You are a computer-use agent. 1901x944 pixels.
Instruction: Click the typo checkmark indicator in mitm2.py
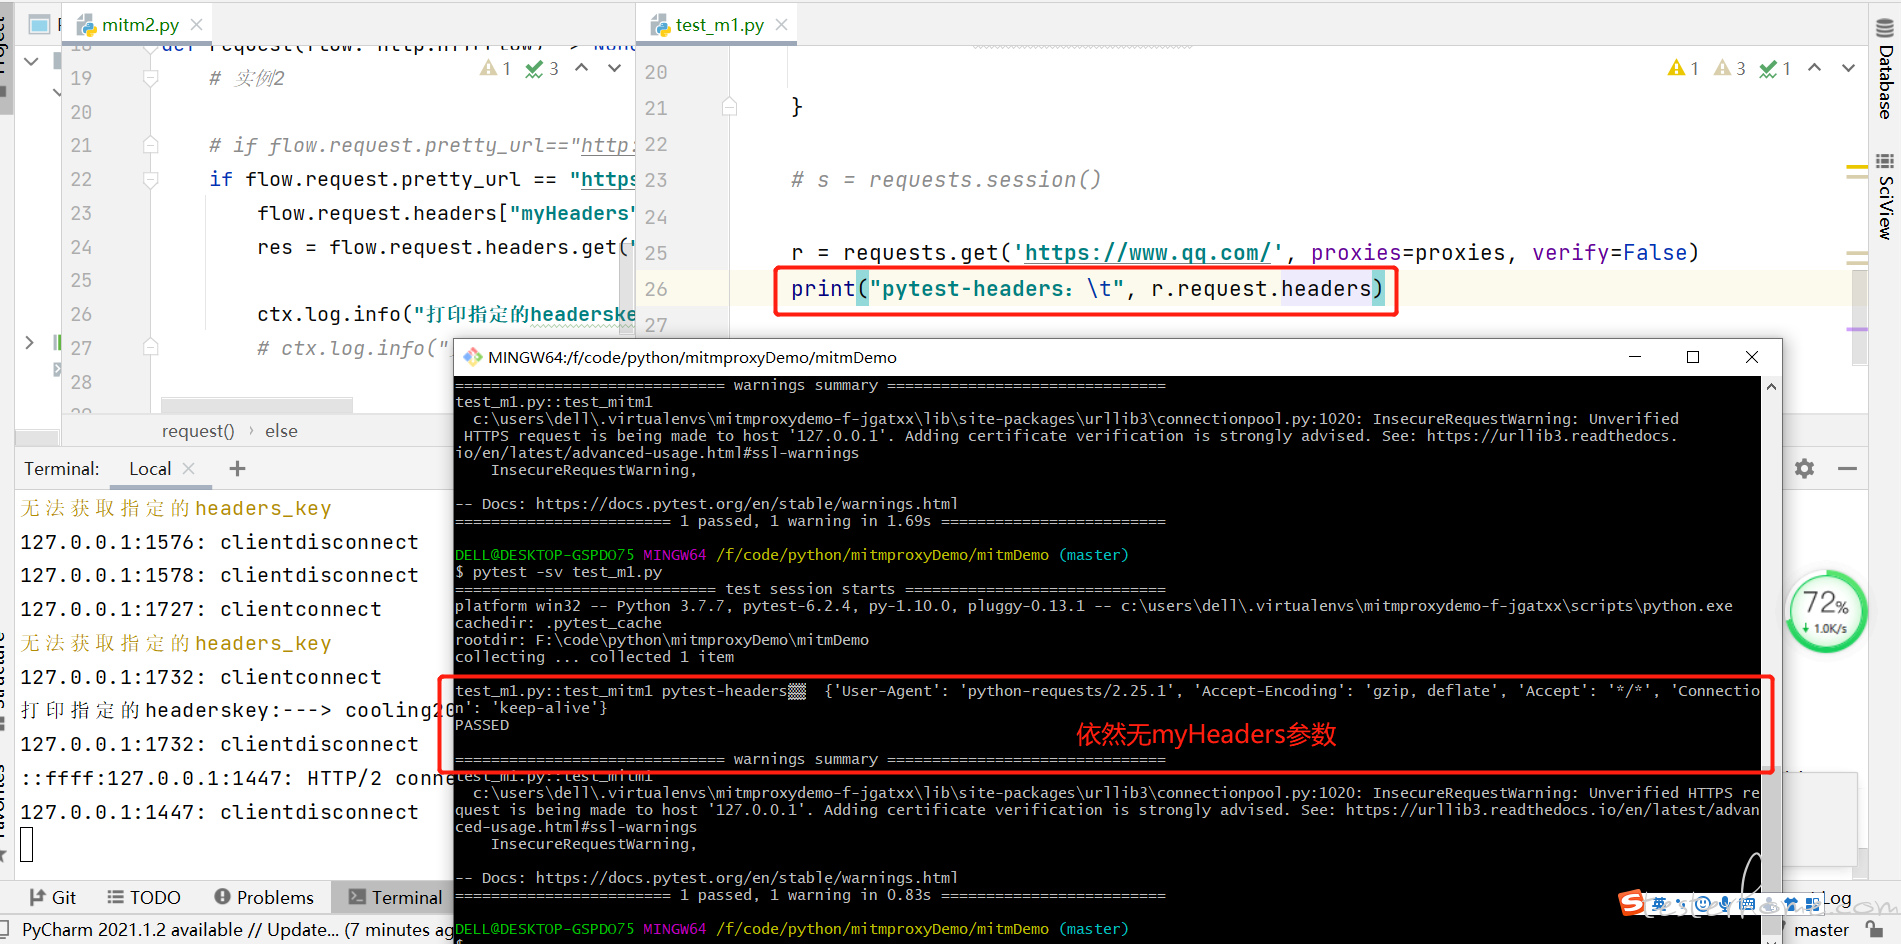click(542, 68)
